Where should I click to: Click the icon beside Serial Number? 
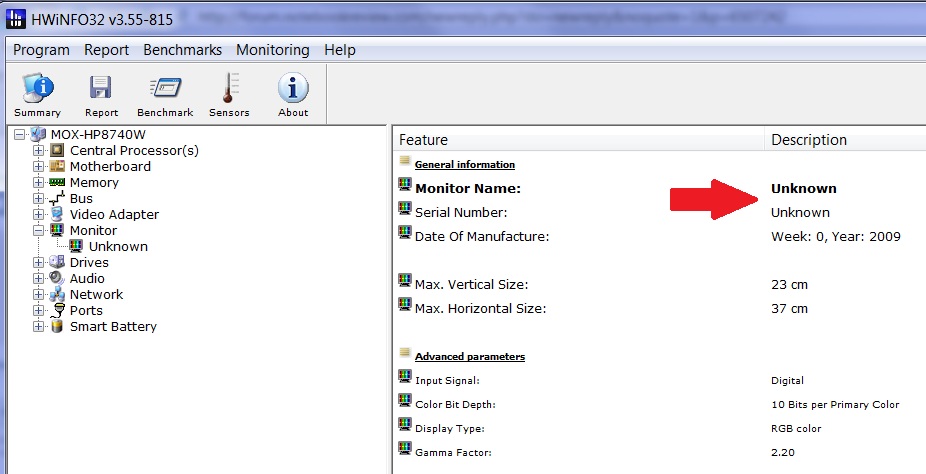point(405,208)
